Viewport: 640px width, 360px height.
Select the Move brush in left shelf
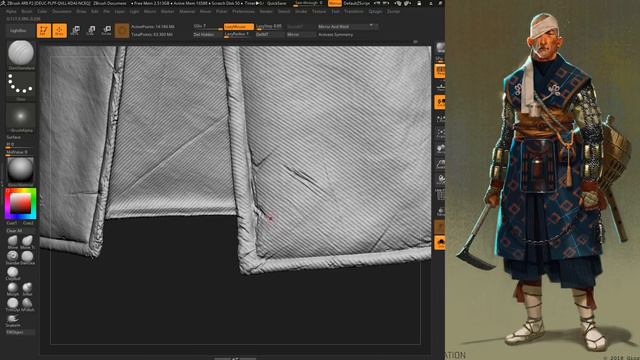[x=13, y=242]
